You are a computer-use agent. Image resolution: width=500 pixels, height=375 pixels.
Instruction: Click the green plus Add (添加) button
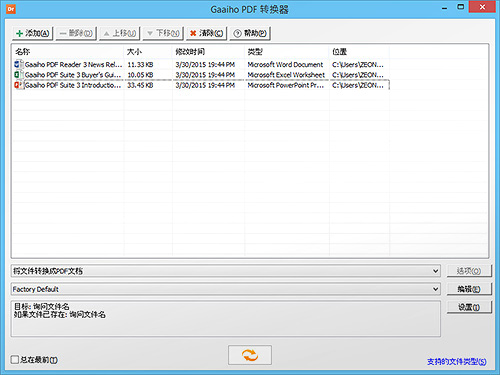[x=33, y=33]
